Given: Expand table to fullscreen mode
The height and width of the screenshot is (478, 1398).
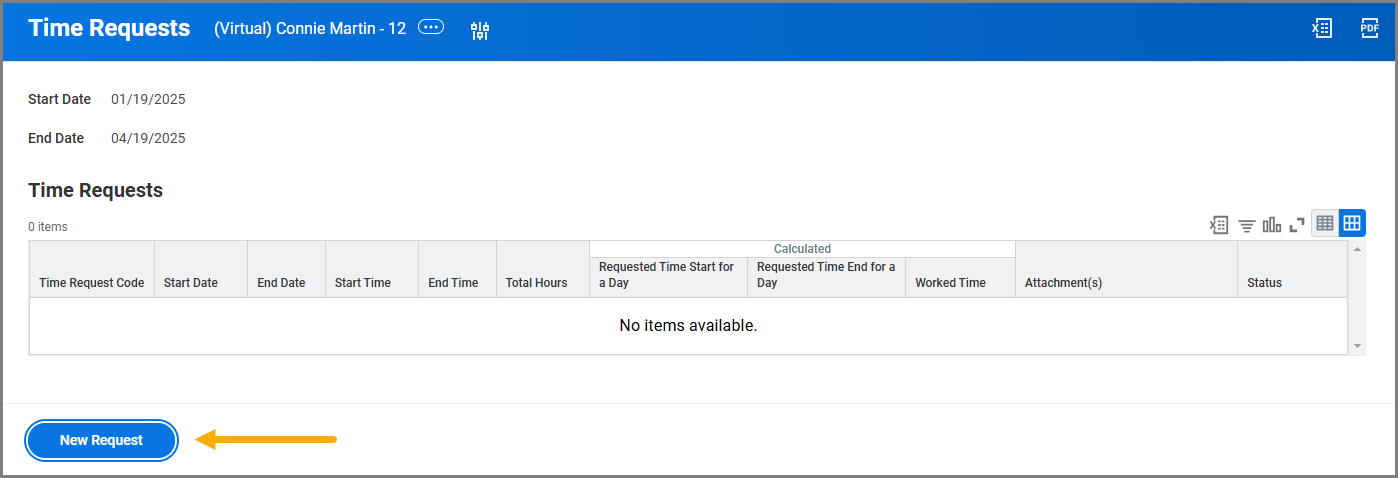Looking at the screenshot, I should pyautogui.click(x=1297, y=225).
